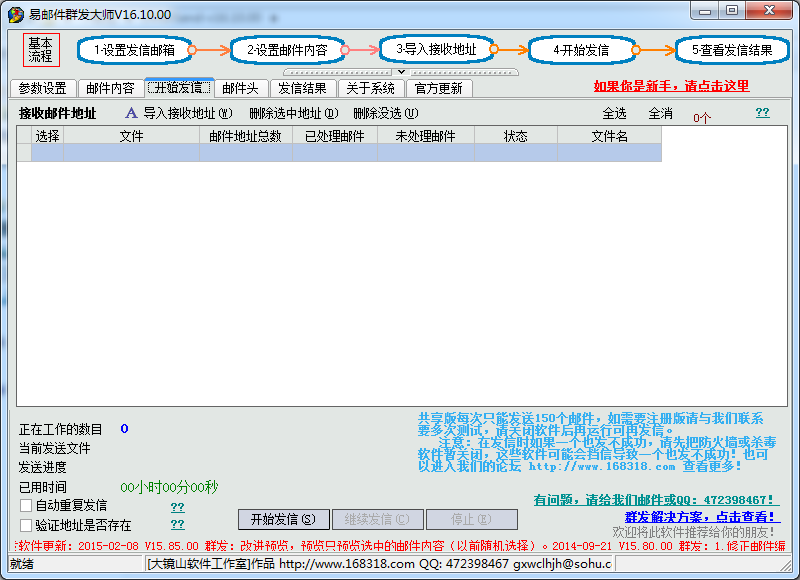Switch to the 邮件内容 tab

click(x=109, y=88)
